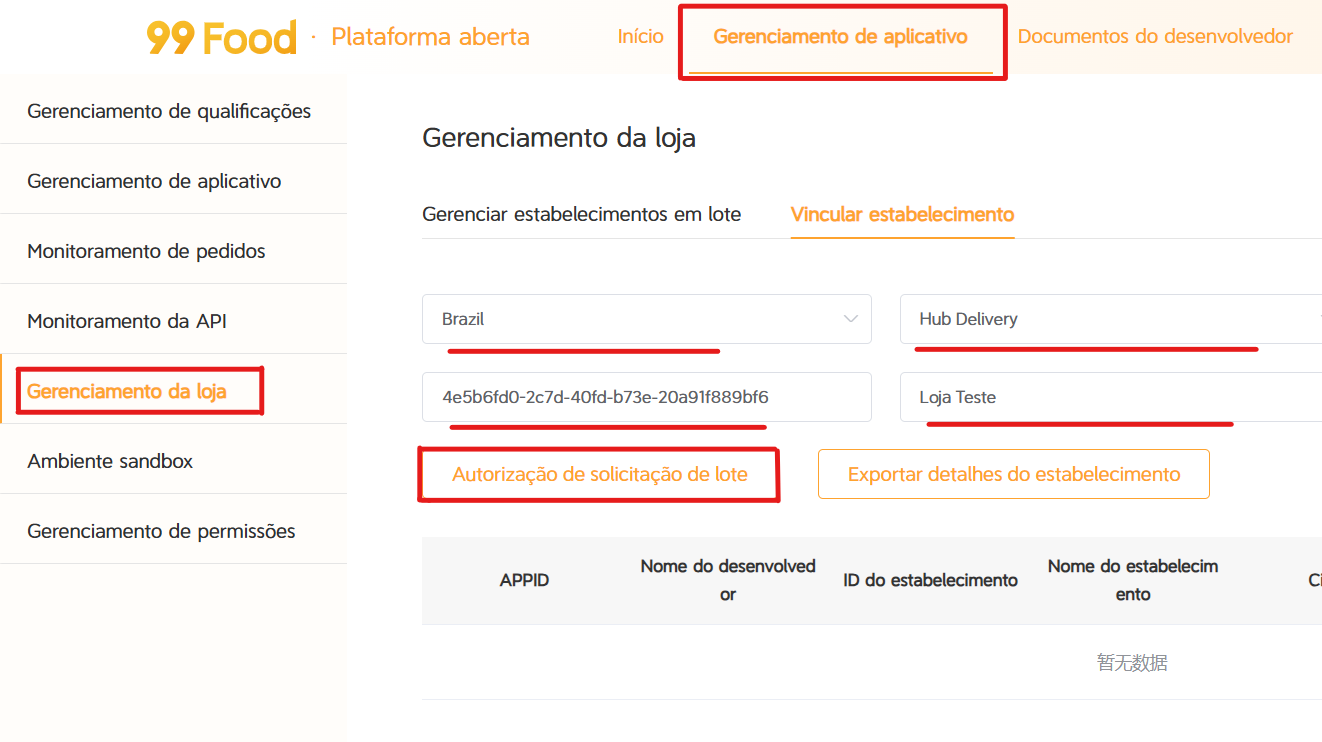Click ID do estabelecimento column header
The width and height of the screenshot is (1322, 742).
[x=930, y=580]
